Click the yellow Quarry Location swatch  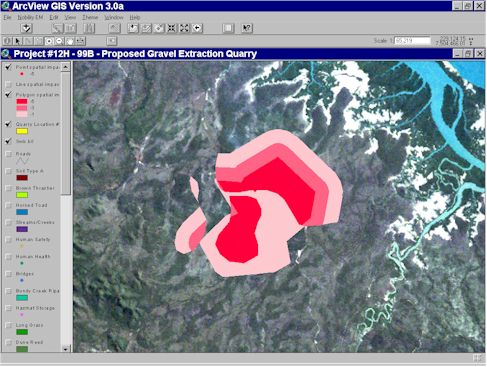[22, 131]
